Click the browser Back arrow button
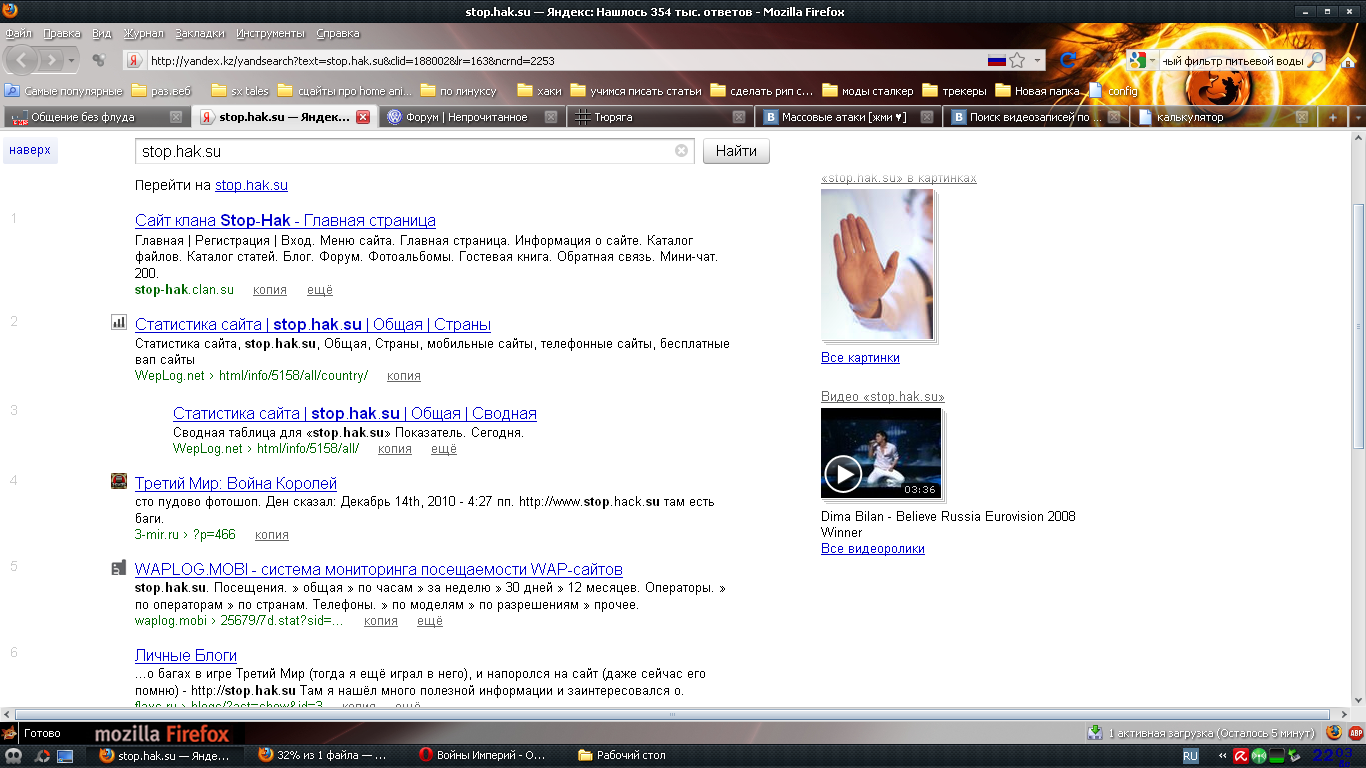Viewport: 1366px width, 768px height. tap(22, 61)
